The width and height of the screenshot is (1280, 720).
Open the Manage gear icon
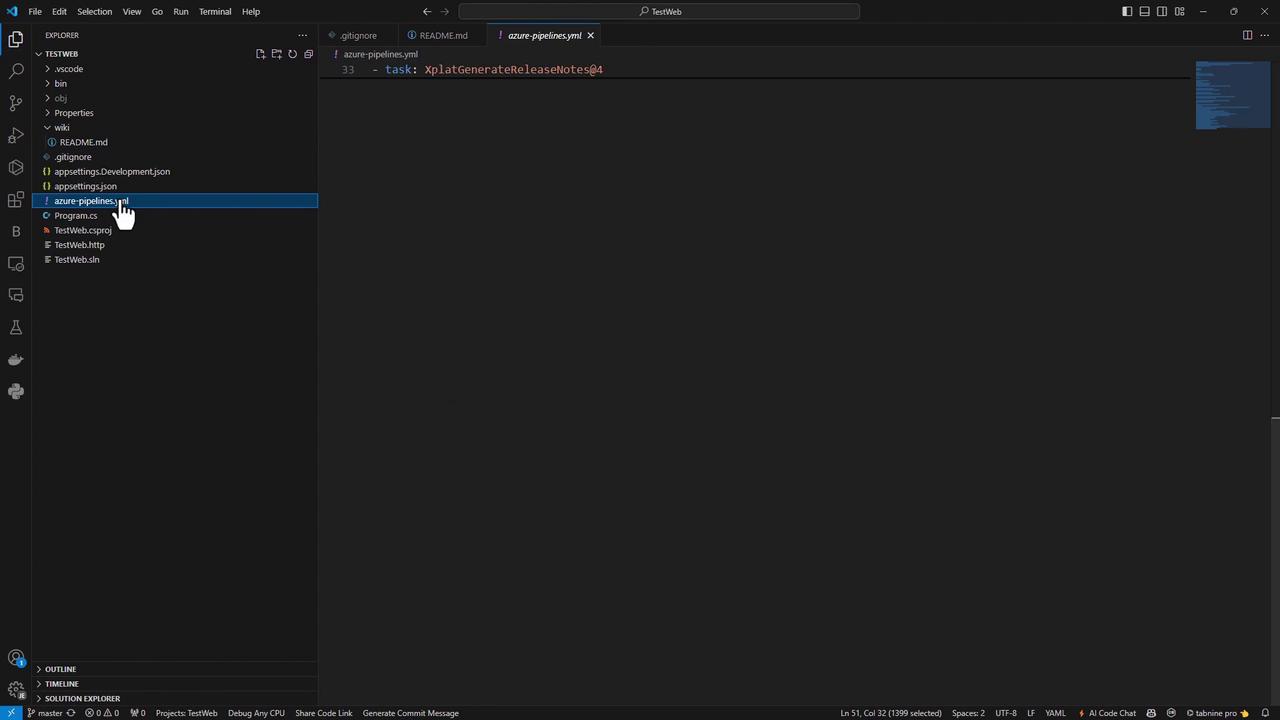point(16,689)
